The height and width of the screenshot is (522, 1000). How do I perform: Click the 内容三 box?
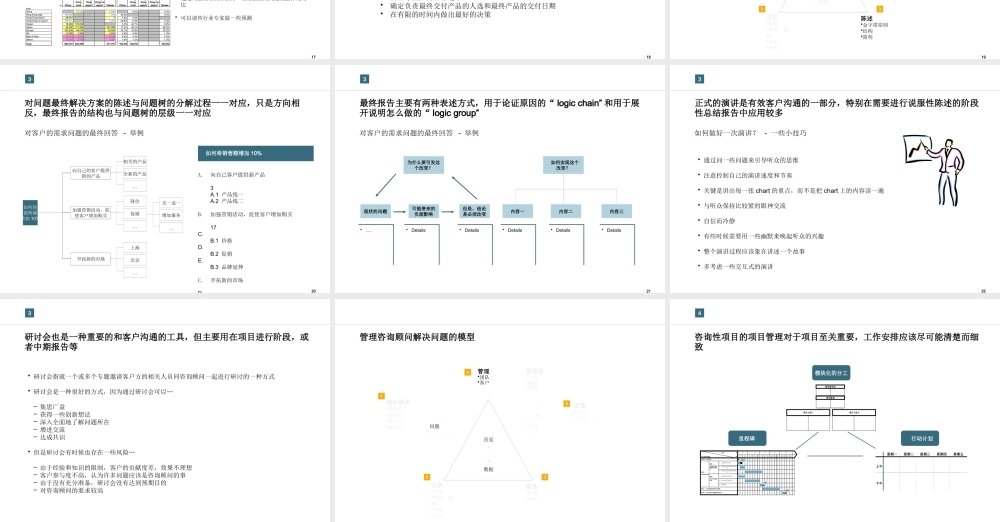(x=617, y=211)
